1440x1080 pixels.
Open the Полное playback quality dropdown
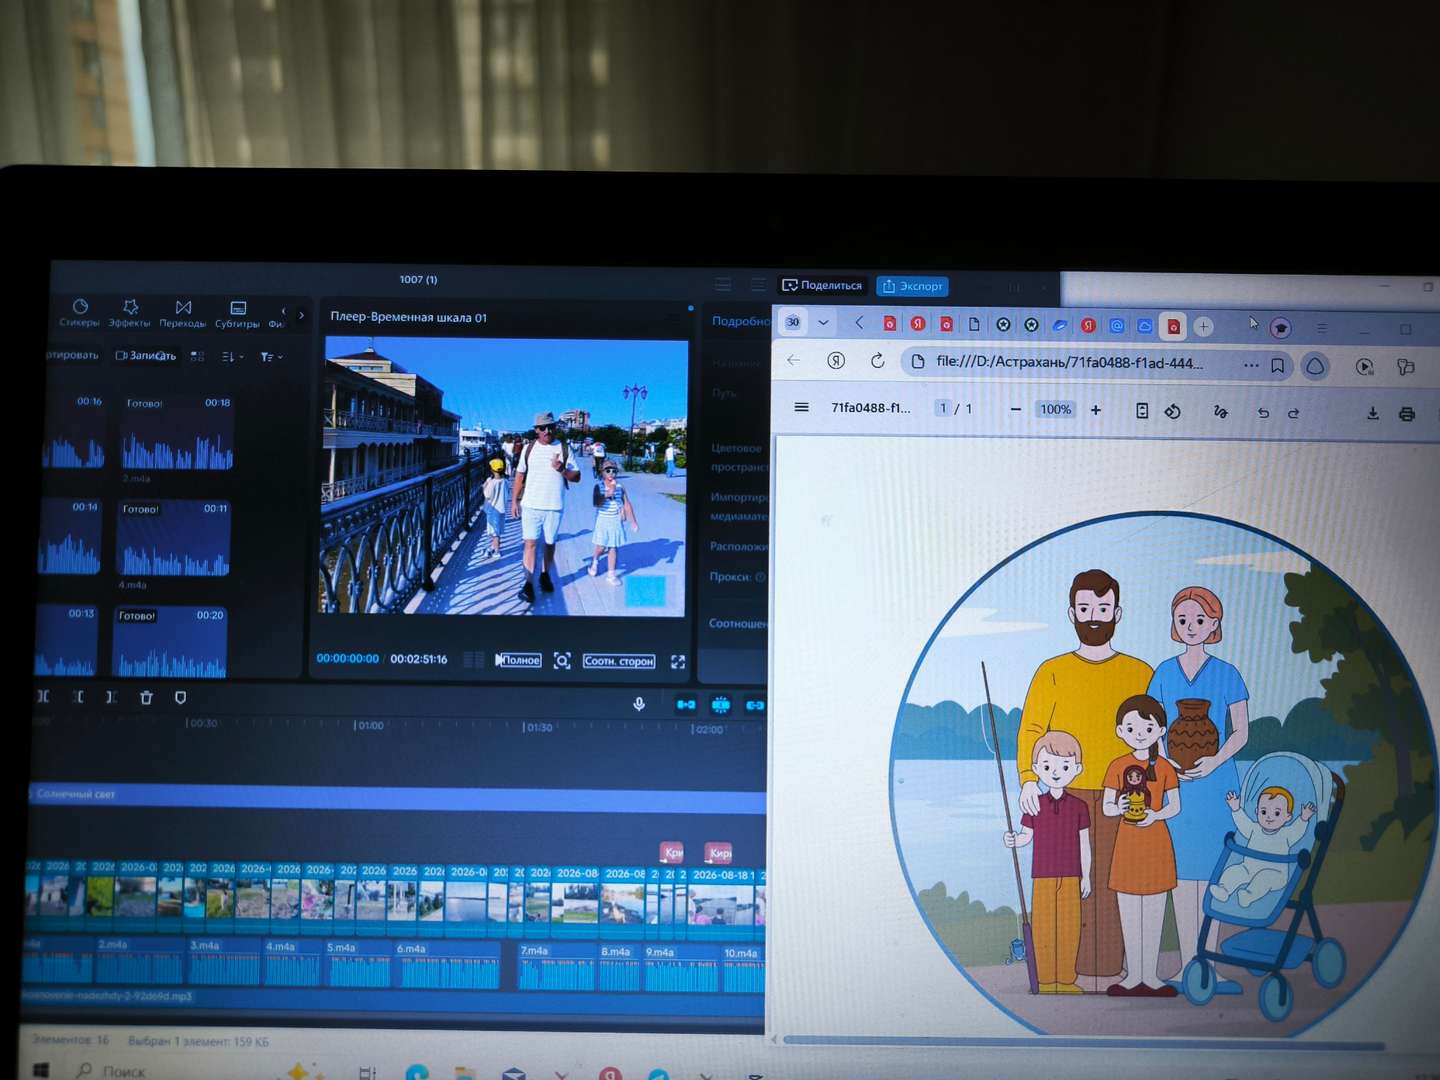(518, 660)
